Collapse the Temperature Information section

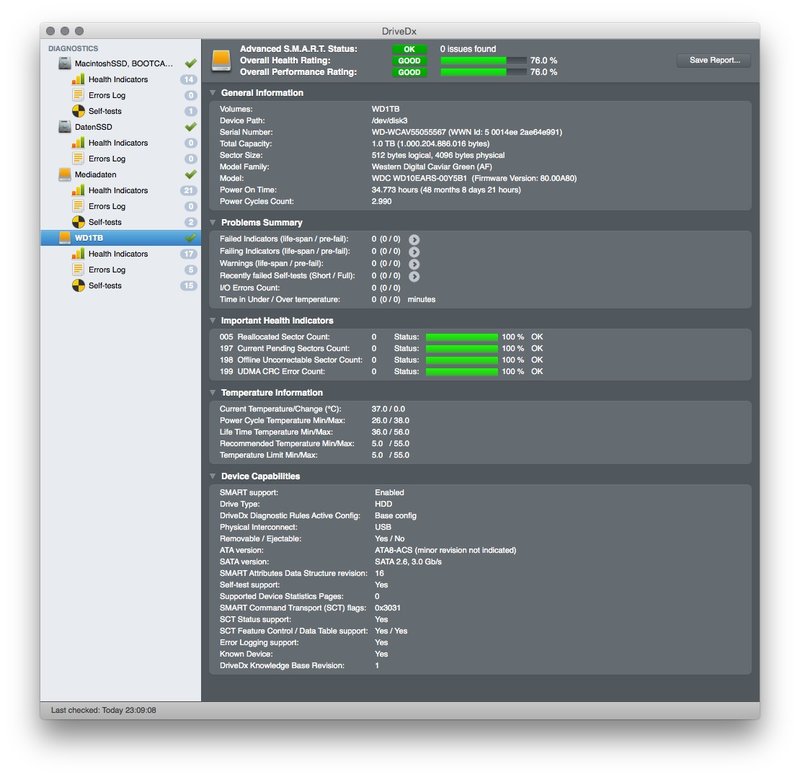[x=213, y=392]
